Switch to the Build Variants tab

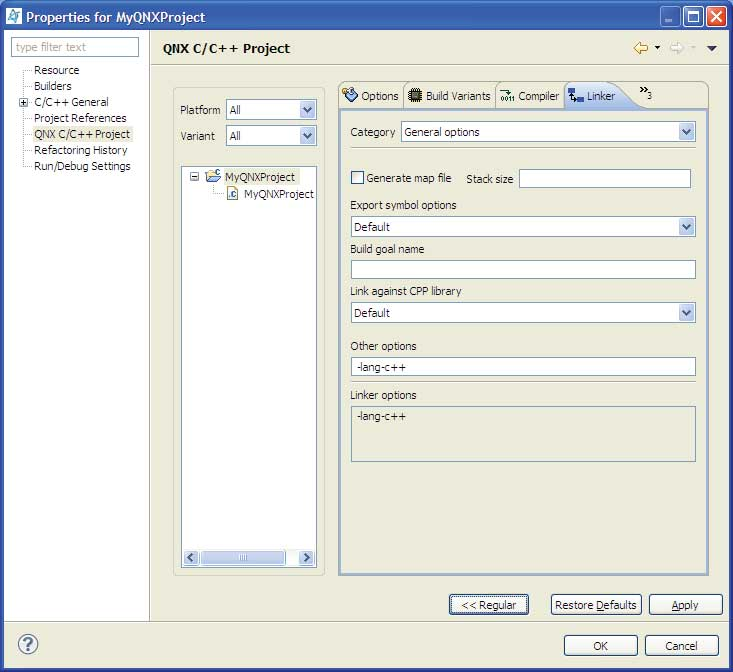[x=450, y=96]
